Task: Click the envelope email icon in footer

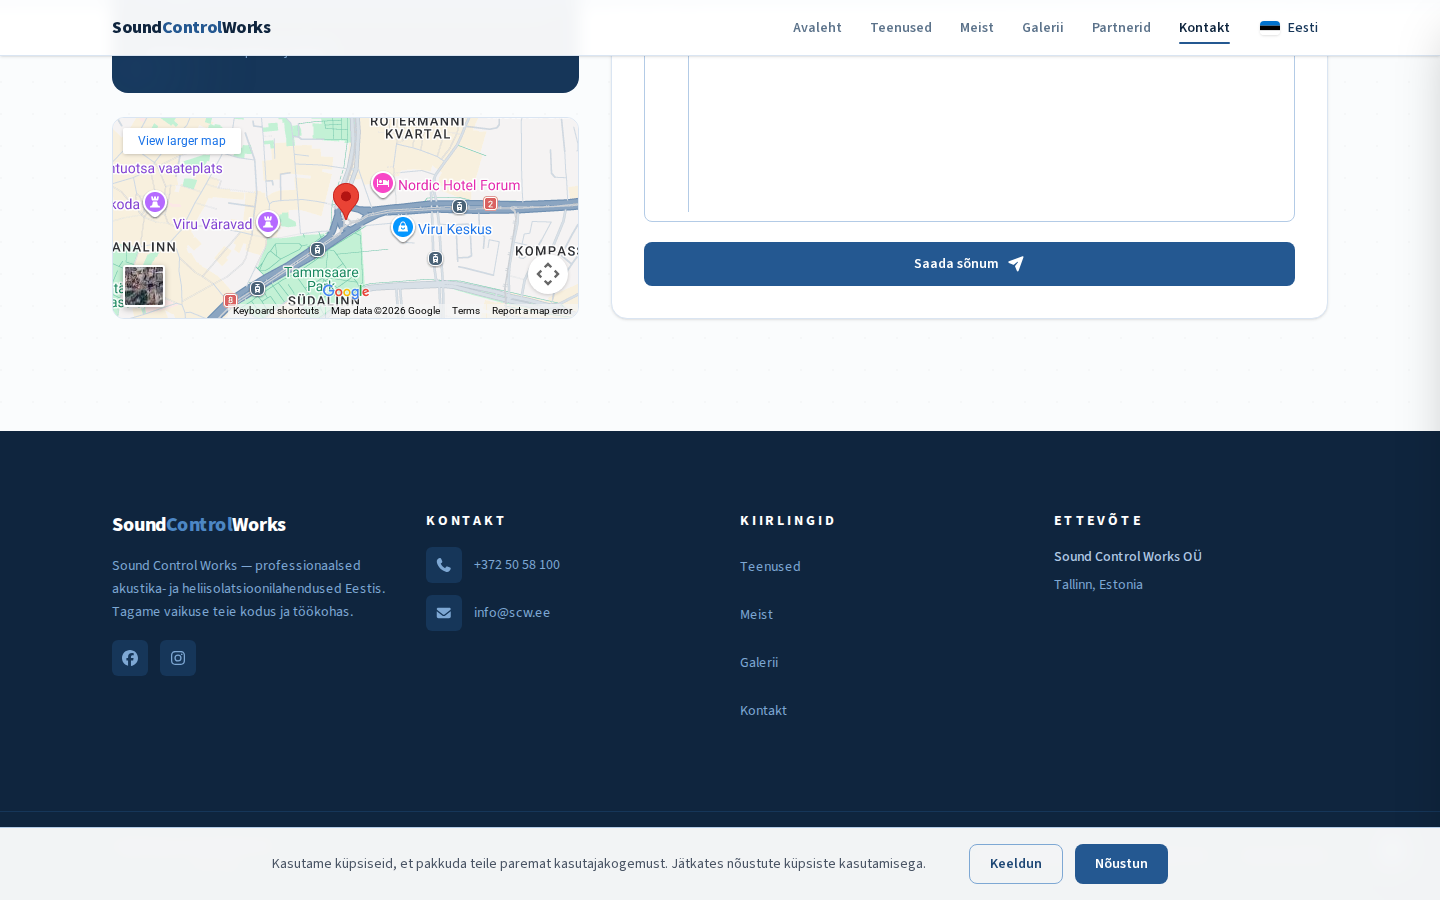Action: click(444, 613)
